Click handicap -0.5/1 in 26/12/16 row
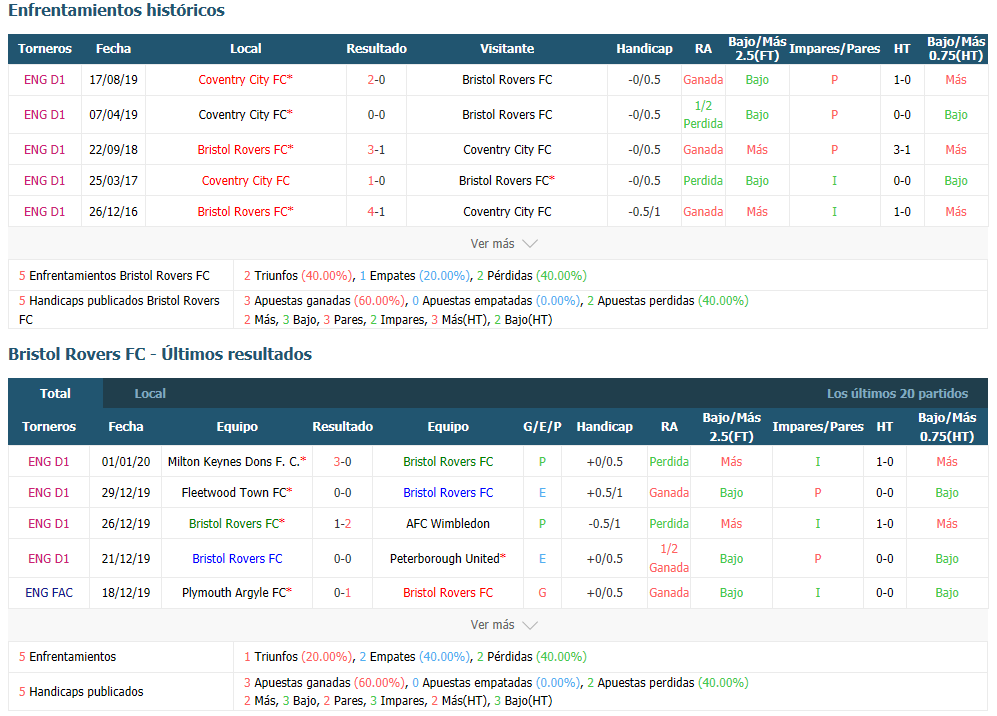Image resolution: width=997 pixels, height=716 pixels. tap(644, 212)
